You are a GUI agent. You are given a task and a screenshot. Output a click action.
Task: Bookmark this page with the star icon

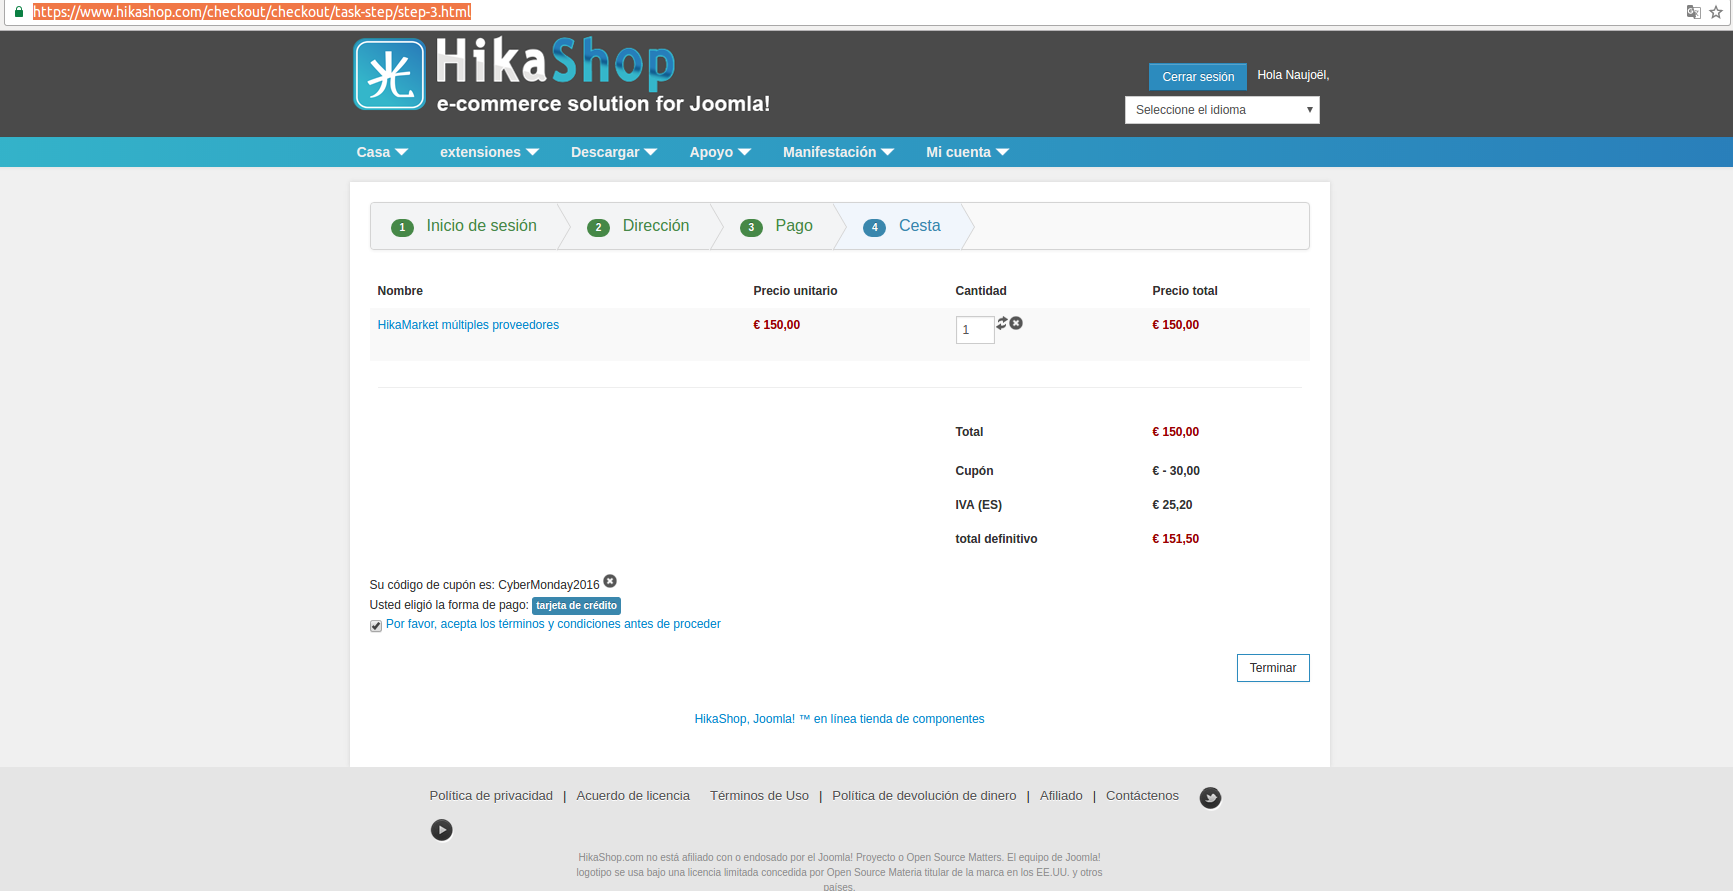point(1716,12)
